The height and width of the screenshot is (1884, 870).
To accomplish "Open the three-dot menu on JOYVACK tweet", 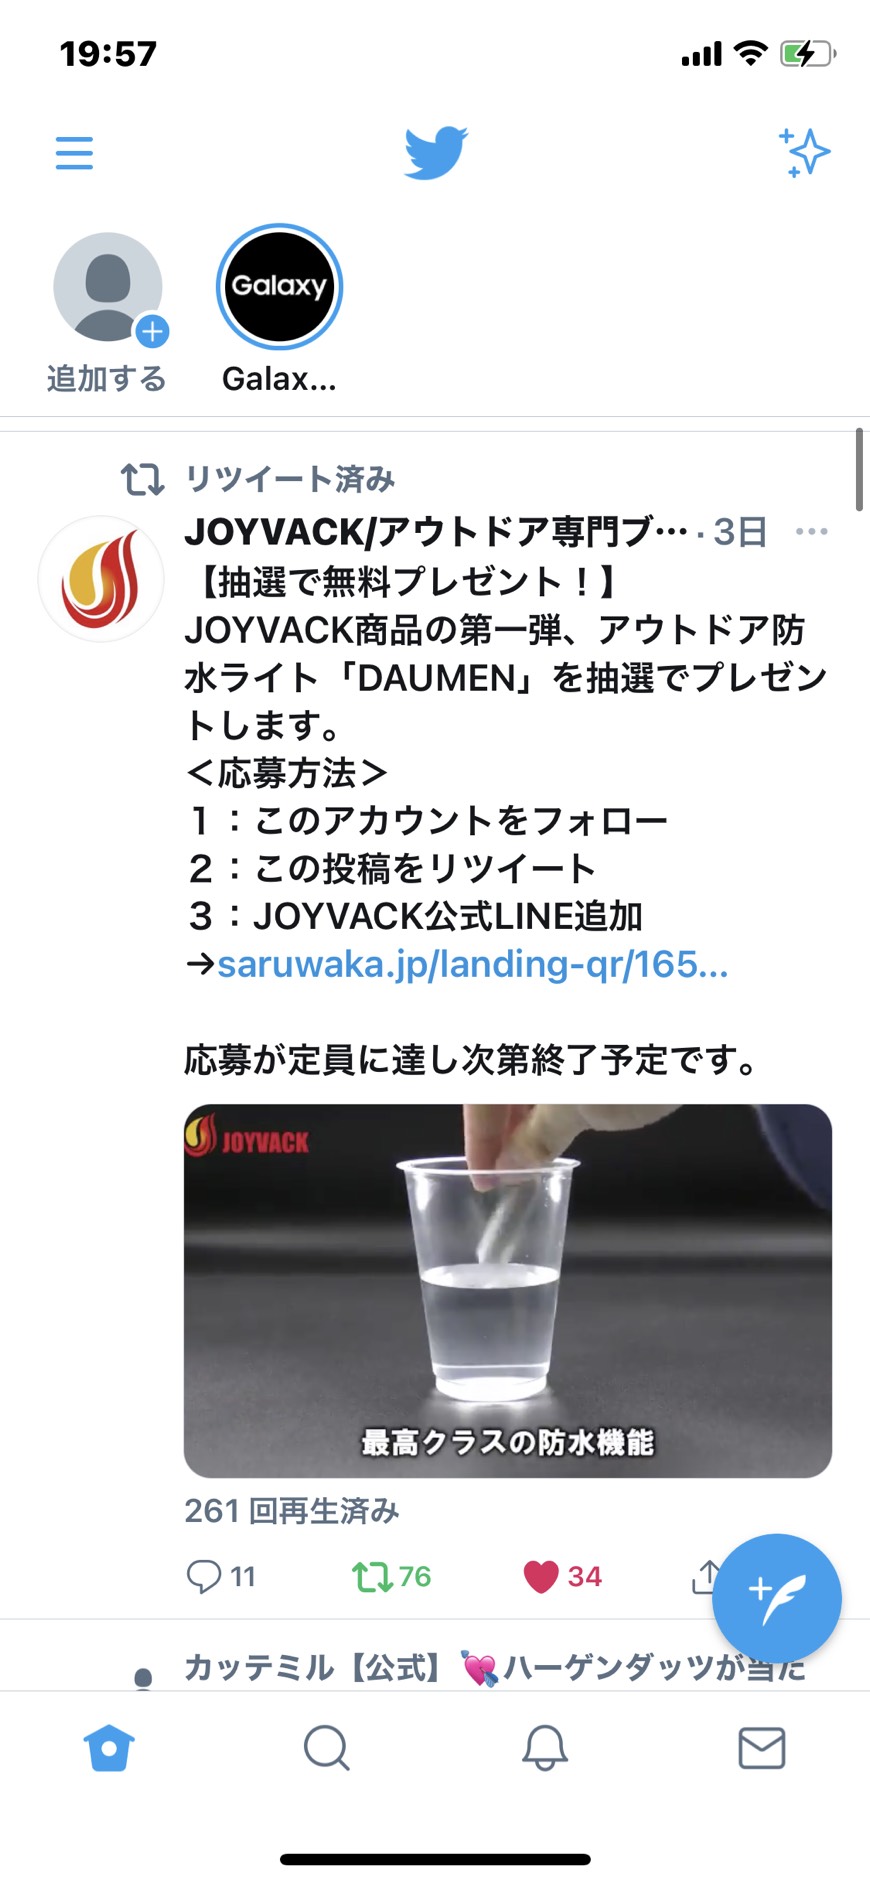I will [x=811, y=531].
